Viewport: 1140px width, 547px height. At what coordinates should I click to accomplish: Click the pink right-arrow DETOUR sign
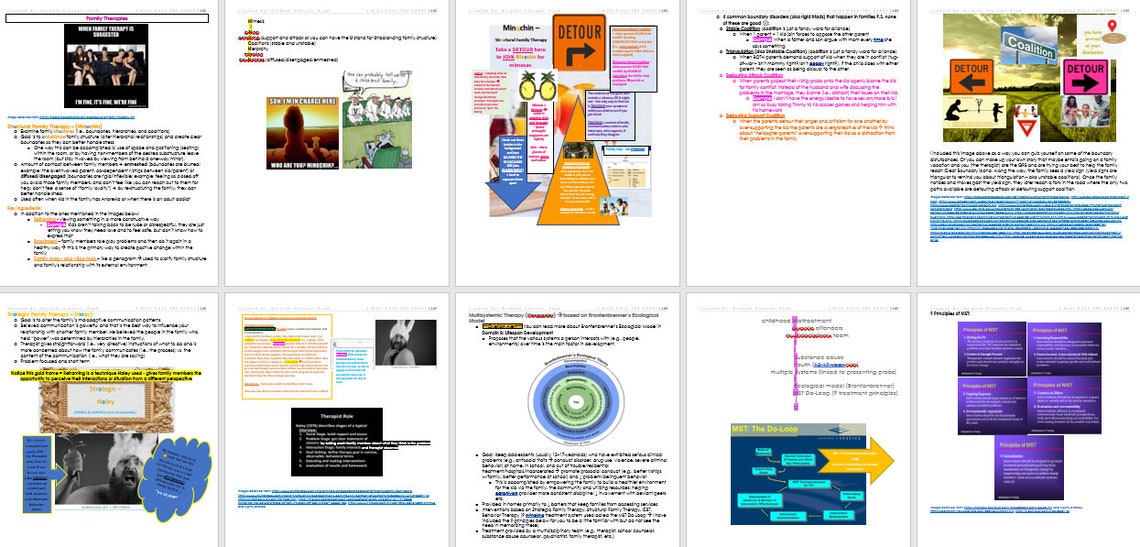(1085, 77)
